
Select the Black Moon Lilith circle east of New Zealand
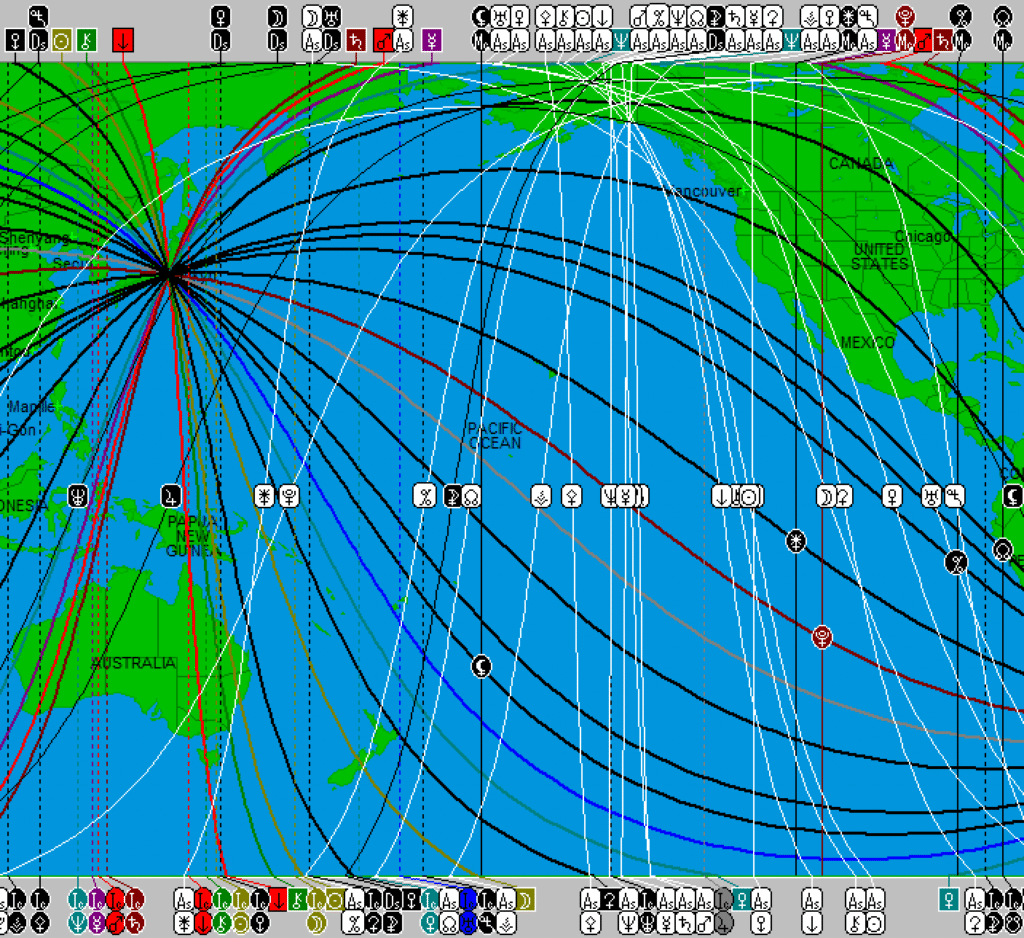(482, 666)
